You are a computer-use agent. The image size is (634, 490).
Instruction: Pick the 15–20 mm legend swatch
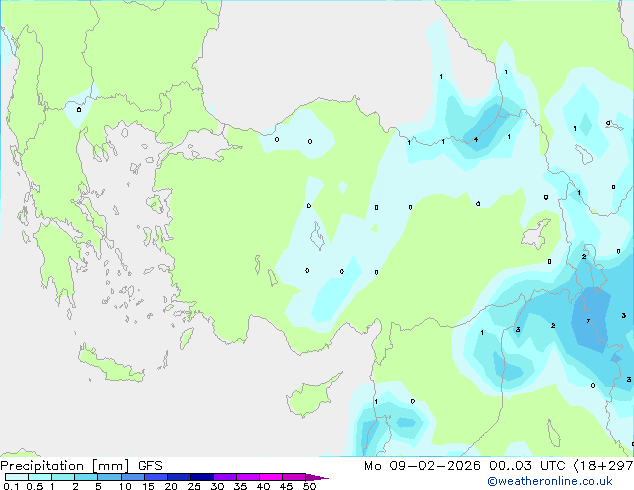pyautogui.click(x=156, y=477)
